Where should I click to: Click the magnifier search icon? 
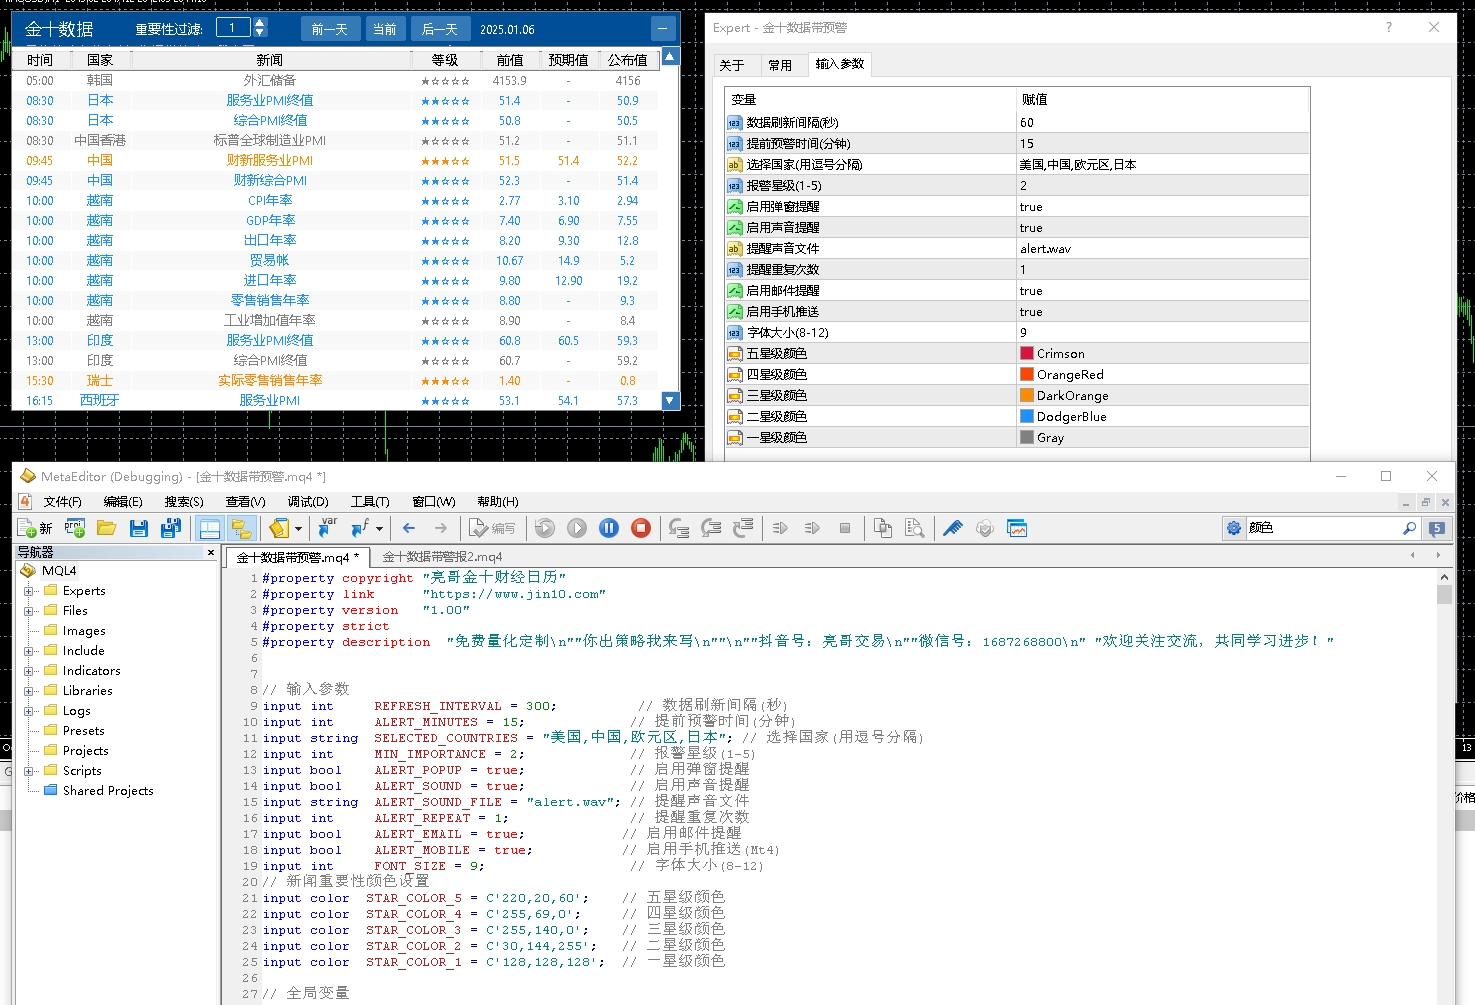point(1410,528)
